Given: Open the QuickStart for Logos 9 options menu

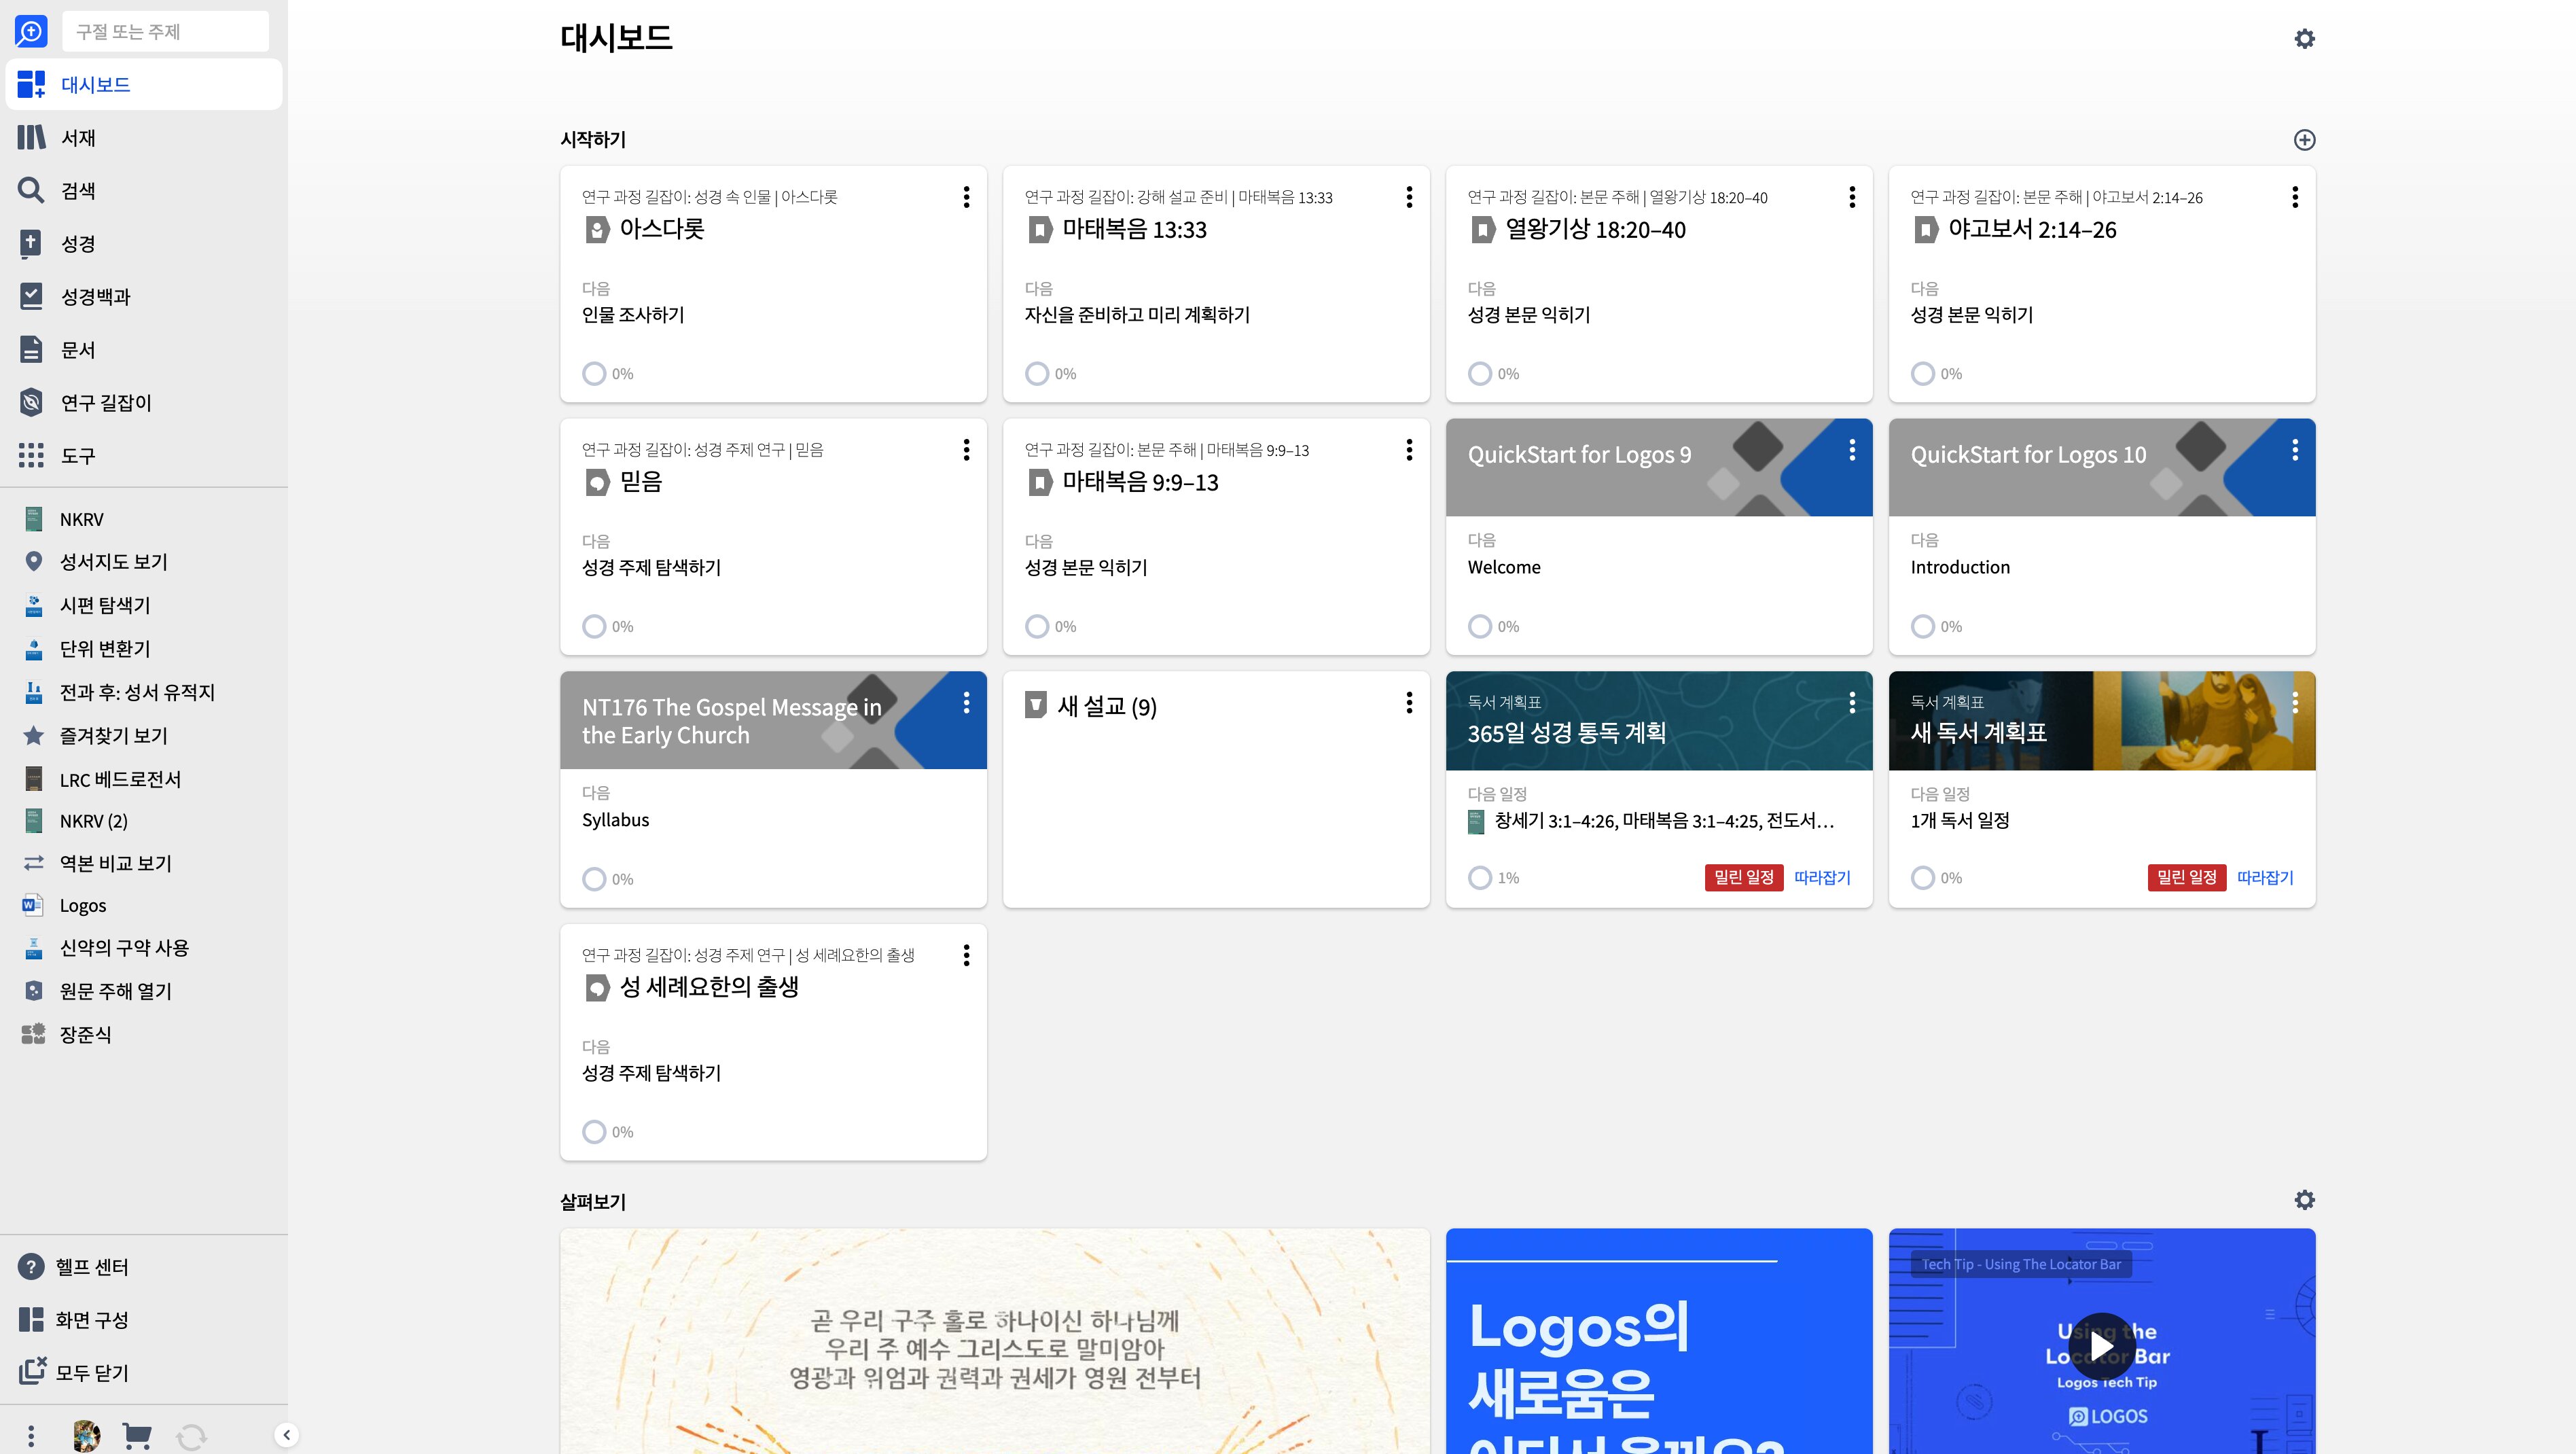Looking at the screenshot, I should (x=1852, y=450).
